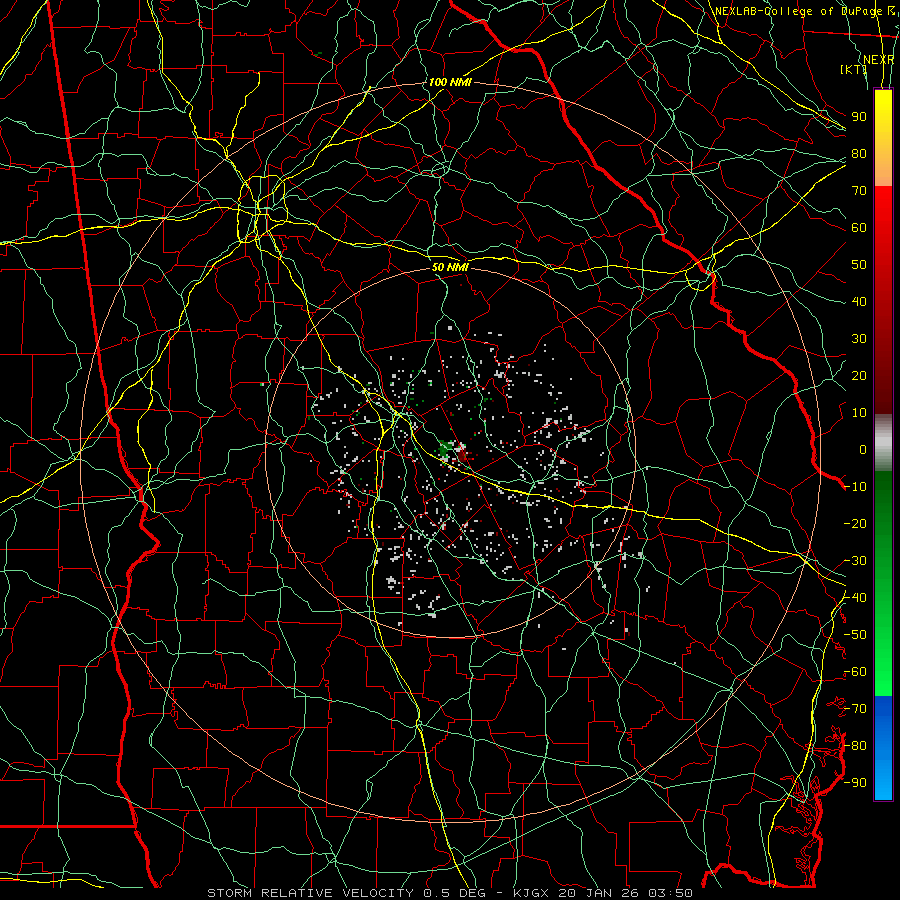
Task: Click the KT units label above color scale
Action: 854,69
